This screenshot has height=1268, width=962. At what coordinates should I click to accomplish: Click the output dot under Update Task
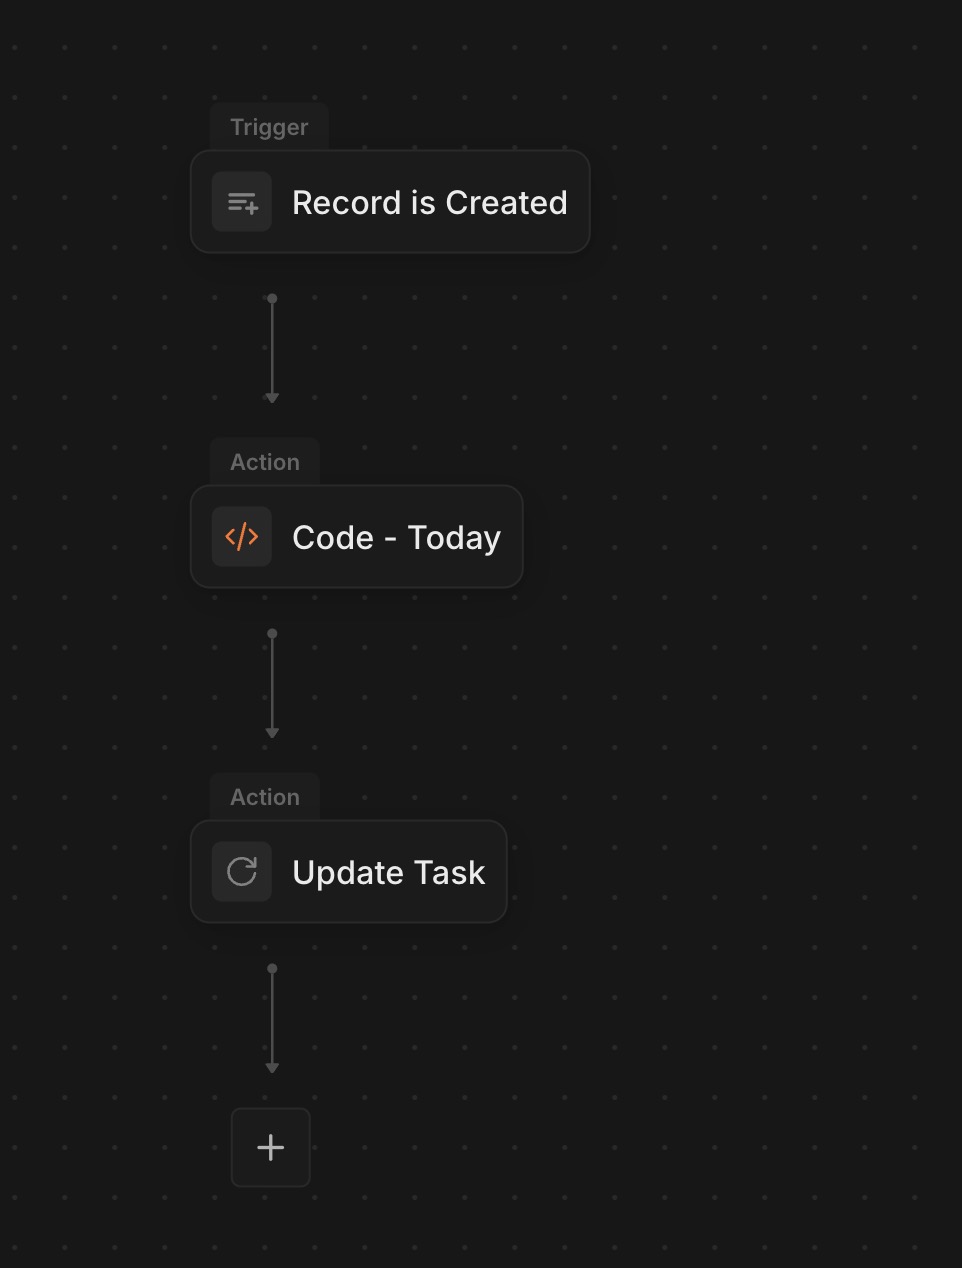point(272,968)
